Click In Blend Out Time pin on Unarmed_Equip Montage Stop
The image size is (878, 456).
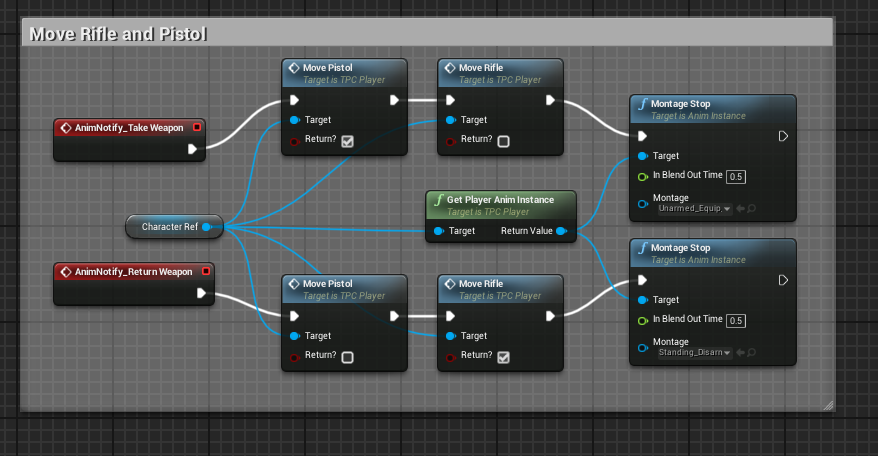click(x=643, y=176)
